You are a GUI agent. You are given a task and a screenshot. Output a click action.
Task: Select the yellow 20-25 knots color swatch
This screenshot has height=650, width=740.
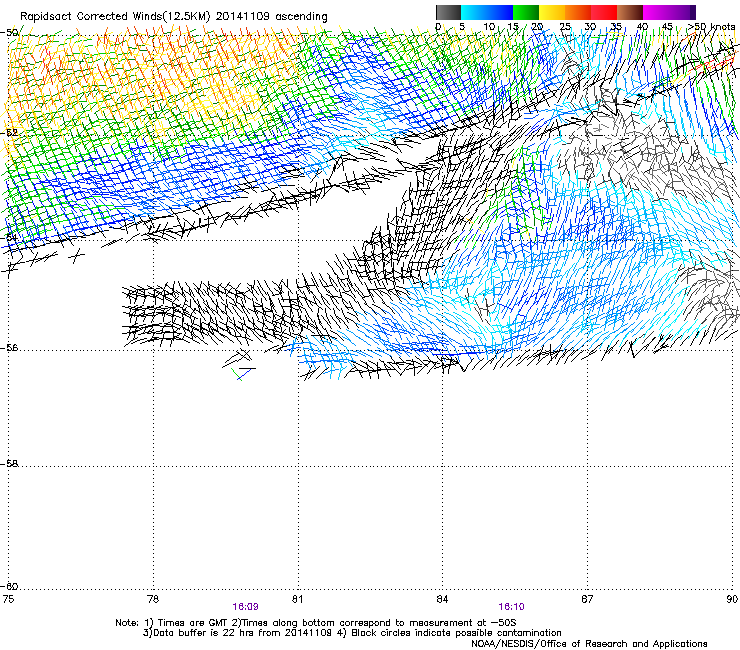[x=552, y=13]
